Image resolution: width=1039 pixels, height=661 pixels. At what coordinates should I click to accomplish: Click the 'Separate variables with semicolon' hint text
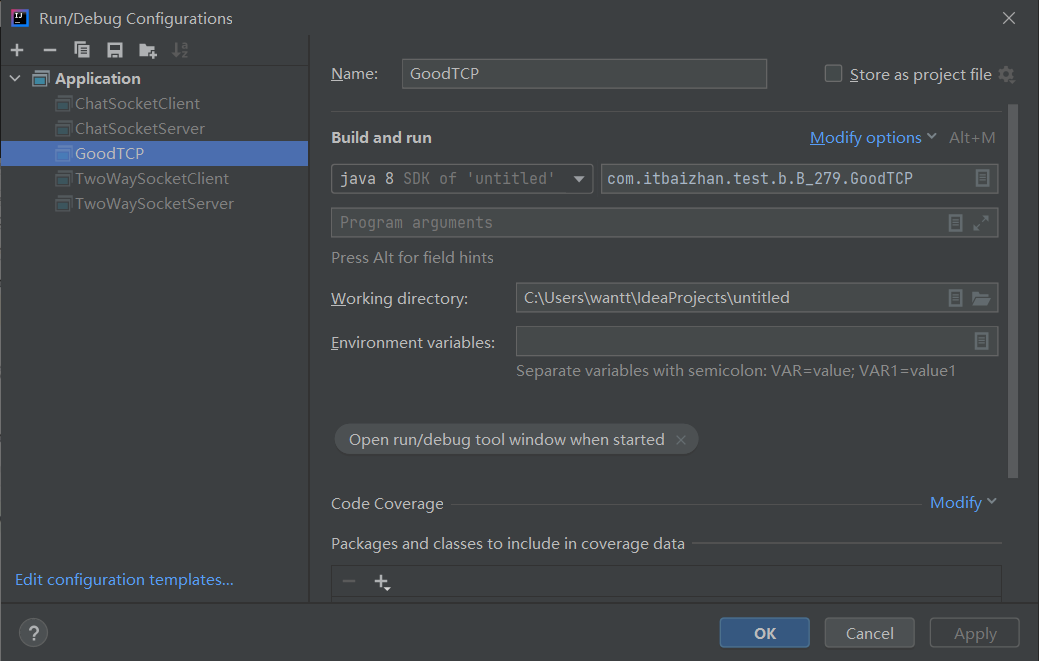(x=736, y=371)
